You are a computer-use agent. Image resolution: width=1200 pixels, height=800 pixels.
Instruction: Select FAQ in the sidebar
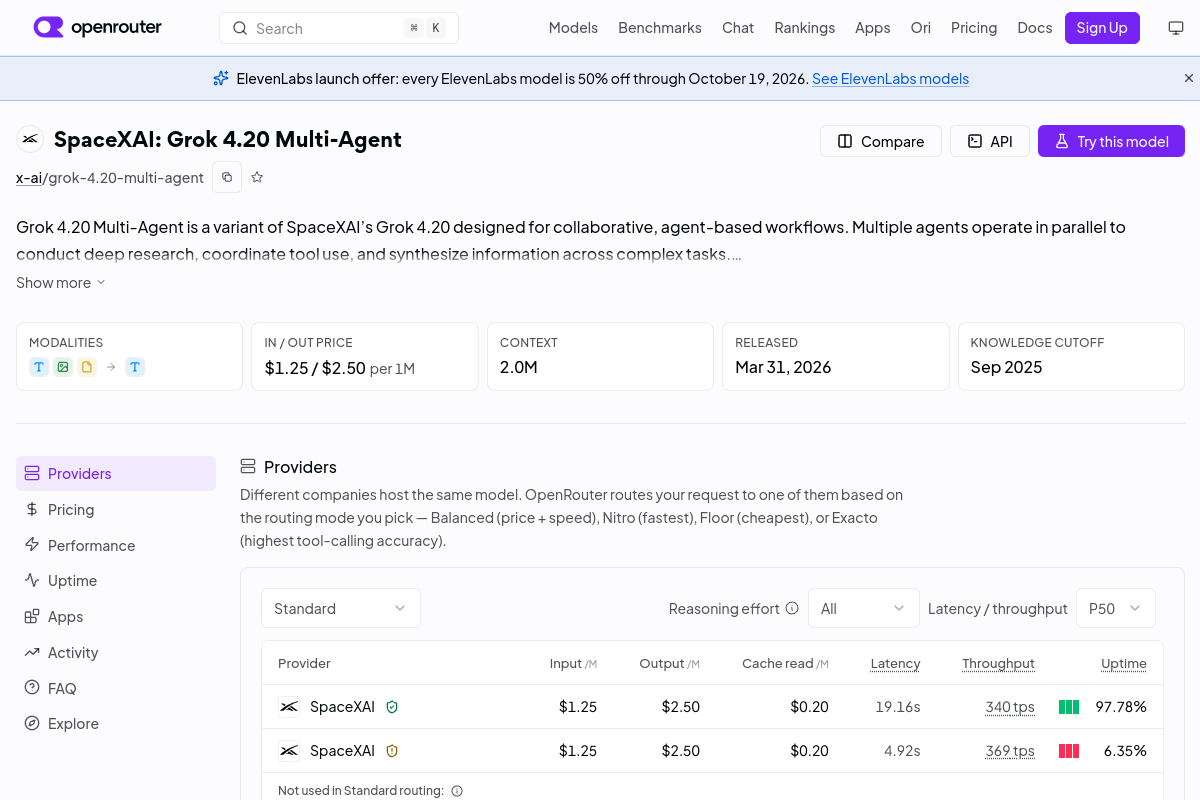click(116, 689)
